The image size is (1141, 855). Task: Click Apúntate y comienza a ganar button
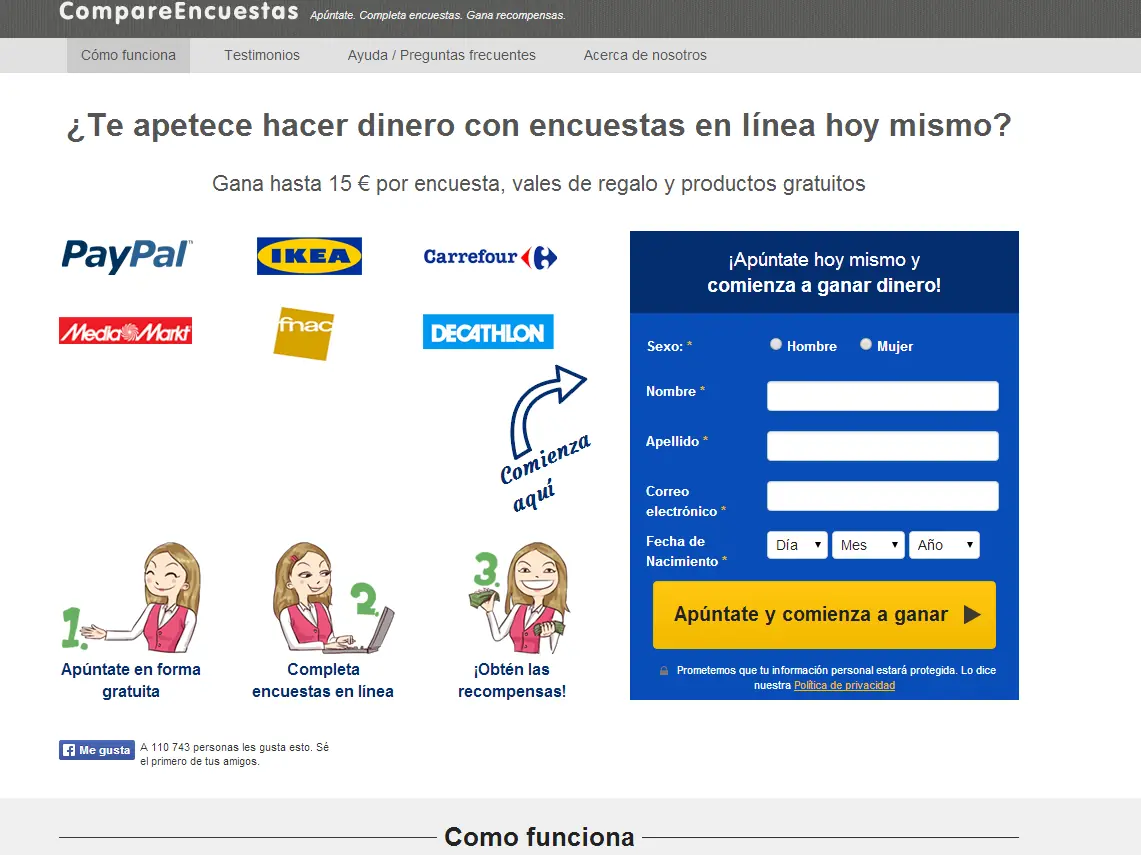(824, 615)
